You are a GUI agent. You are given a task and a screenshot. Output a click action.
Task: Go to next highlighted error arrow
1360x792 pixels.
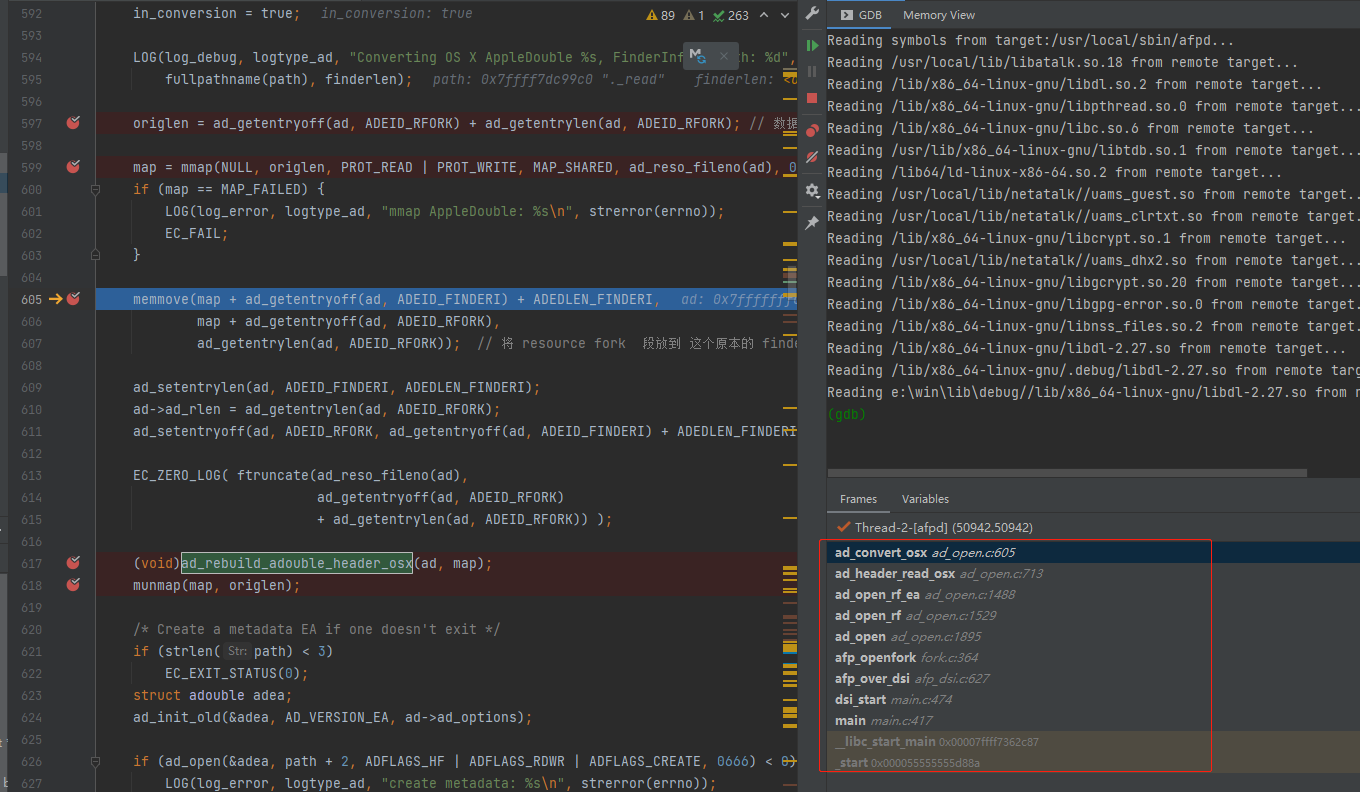(783, 15)
